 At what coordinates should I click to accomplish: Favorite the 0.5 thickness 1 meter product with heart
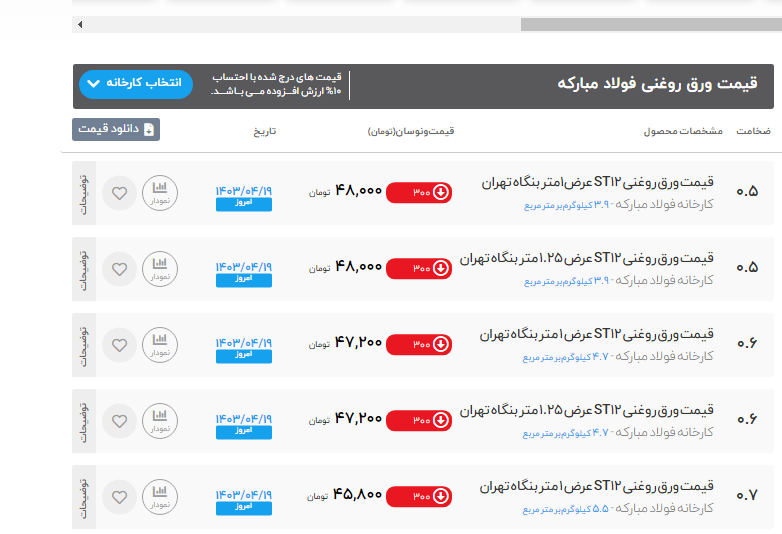(119, 193)
